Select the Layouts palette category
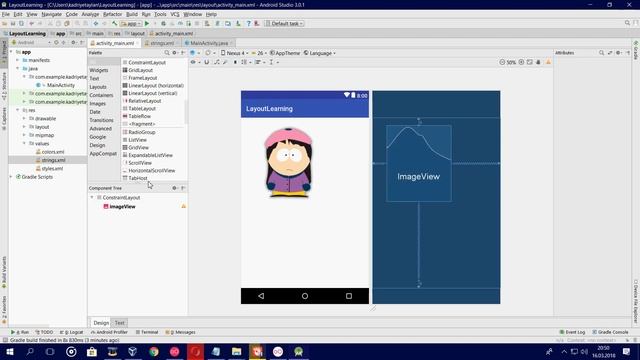The width and height of the screenshot is (640, 360). coord(98,87)
